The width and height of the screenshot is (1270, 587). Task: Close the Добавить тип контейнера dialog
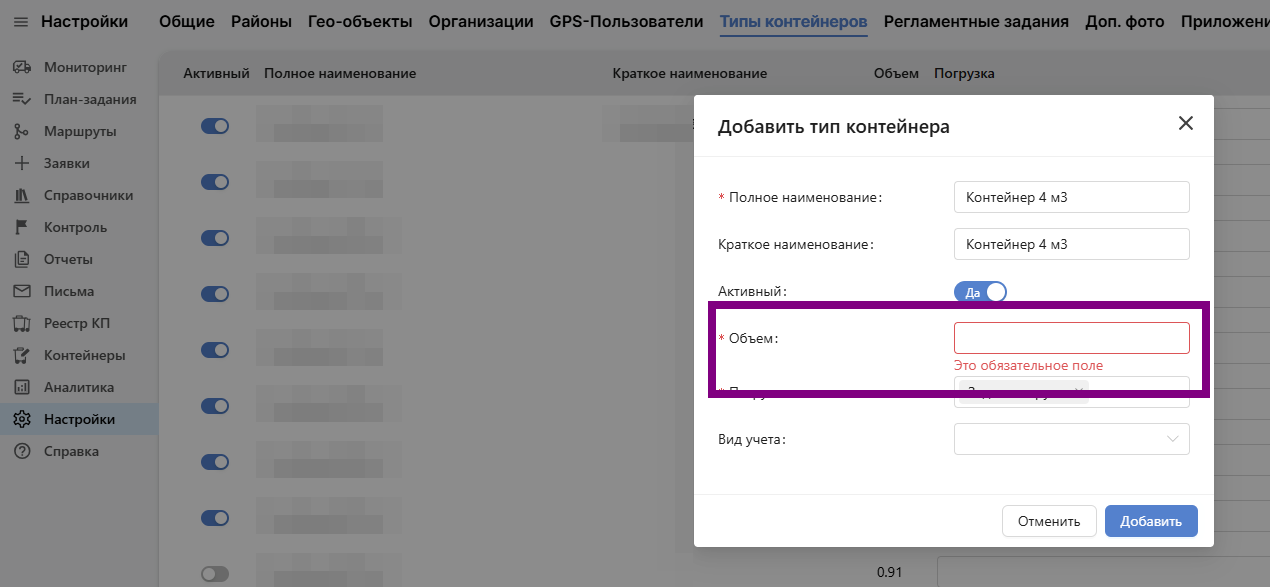click(1185, 123)
